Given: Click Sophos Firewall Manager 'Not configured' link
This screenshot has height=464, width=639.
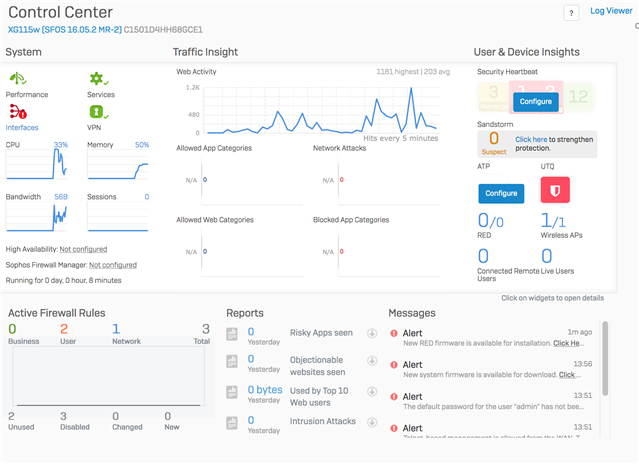Looking at the screenshot, I should point(113,265).
